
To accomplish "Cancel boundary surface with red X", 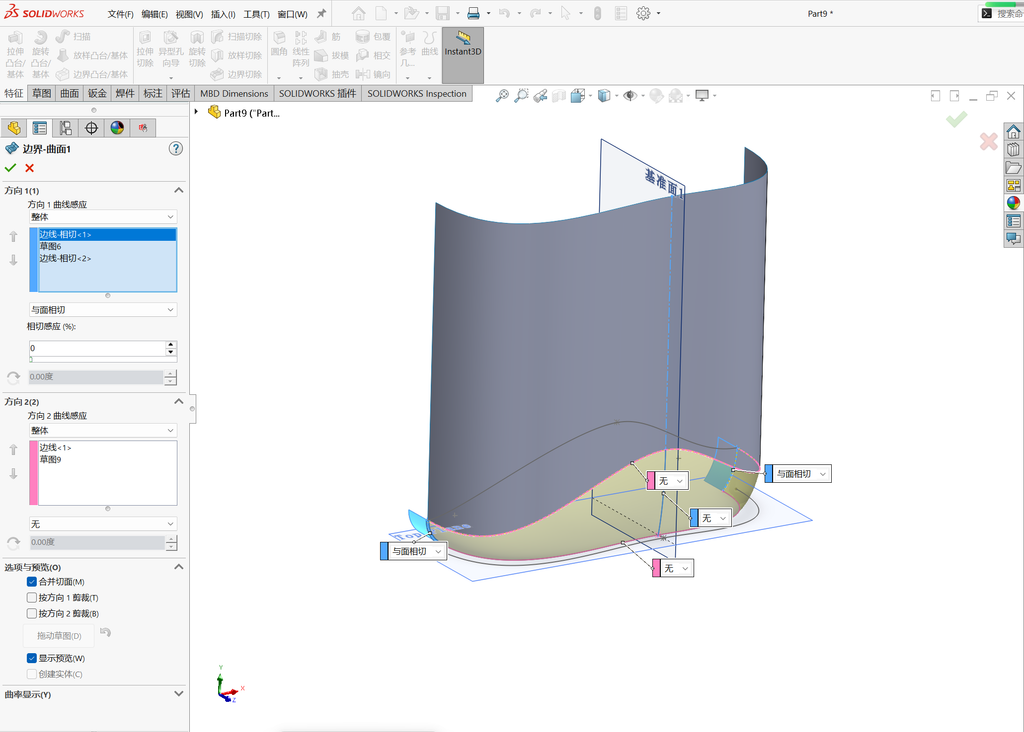I will (x=29, y=168).
